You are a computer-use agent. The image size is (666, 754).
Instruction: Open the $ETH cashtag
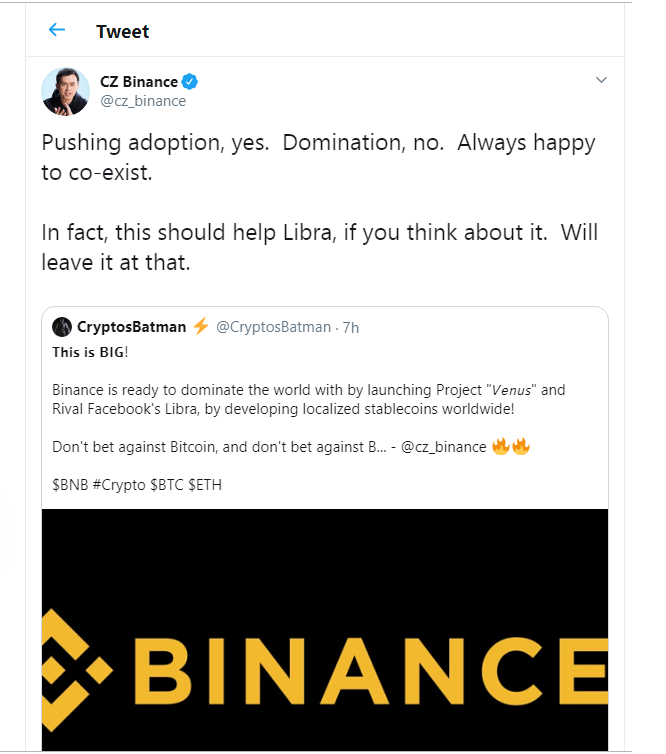pyautogui.click(x=205, y=485)
